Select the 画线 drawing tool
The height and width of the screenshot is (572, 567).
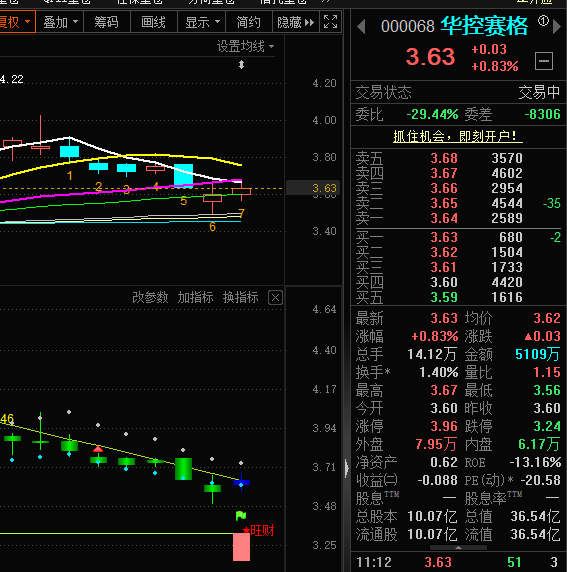[x=154, y=22]
